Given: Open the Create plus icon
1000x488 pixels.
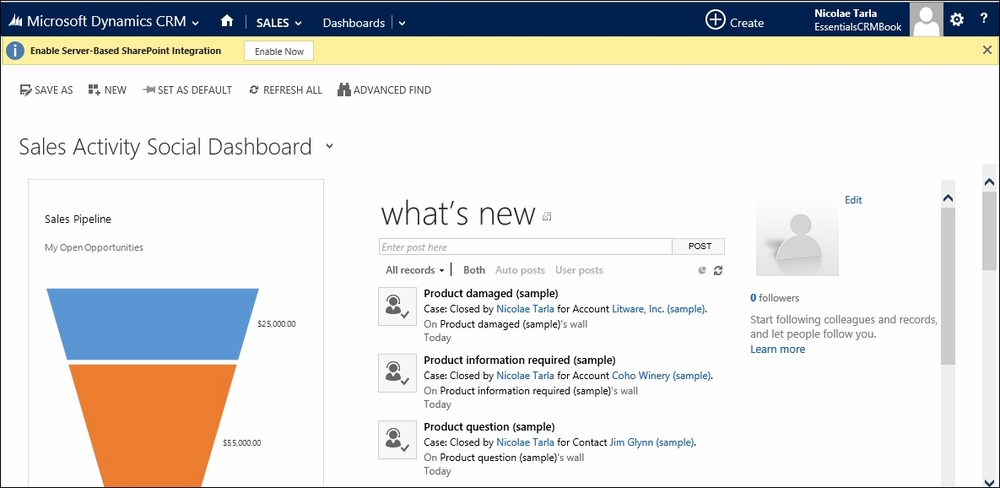Looking at the screenshot, I should (715, 20).
